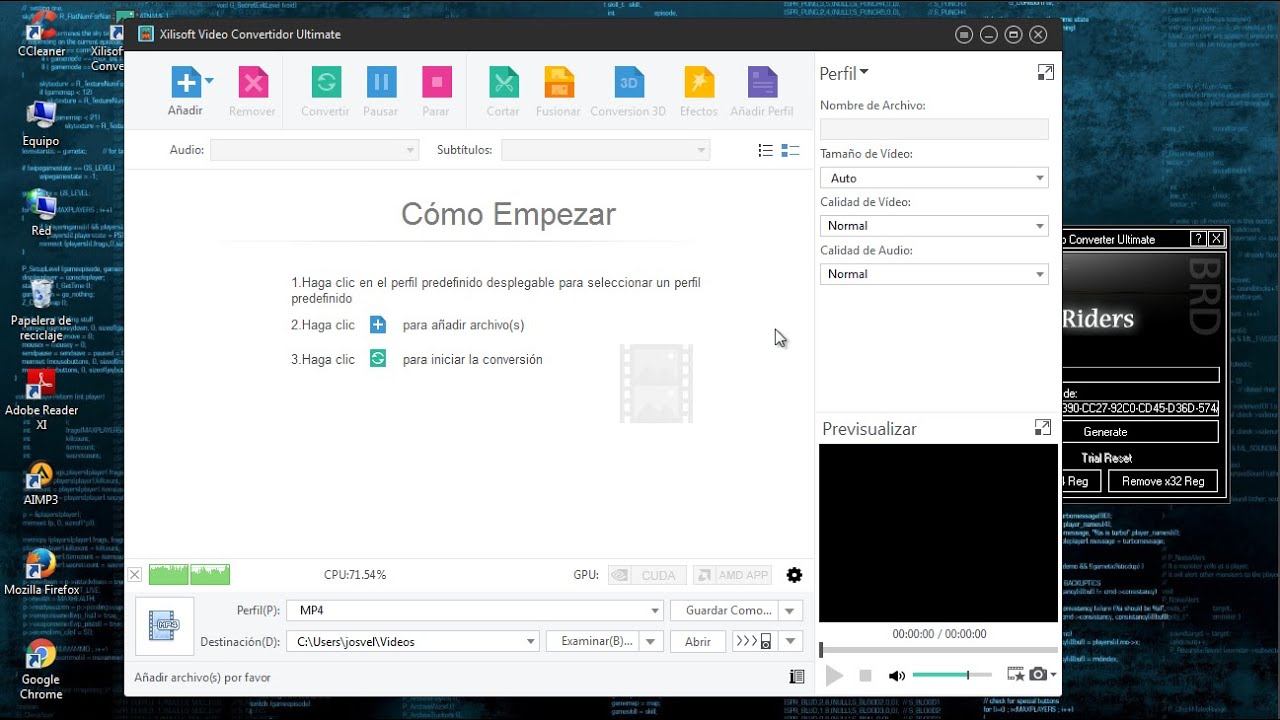Screen dimensions: 1280x720
Task: Open the log icon in status bar
Action: click(x=796, y=677)
